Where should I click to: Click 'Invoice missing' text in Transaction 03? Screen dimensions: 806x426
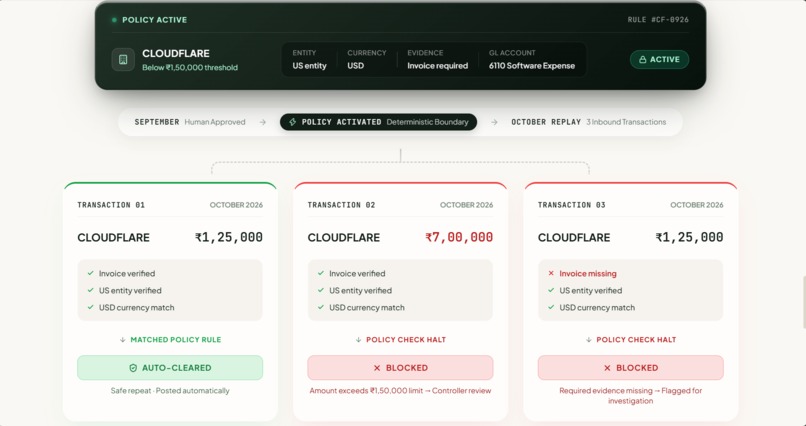pos(588,273)
